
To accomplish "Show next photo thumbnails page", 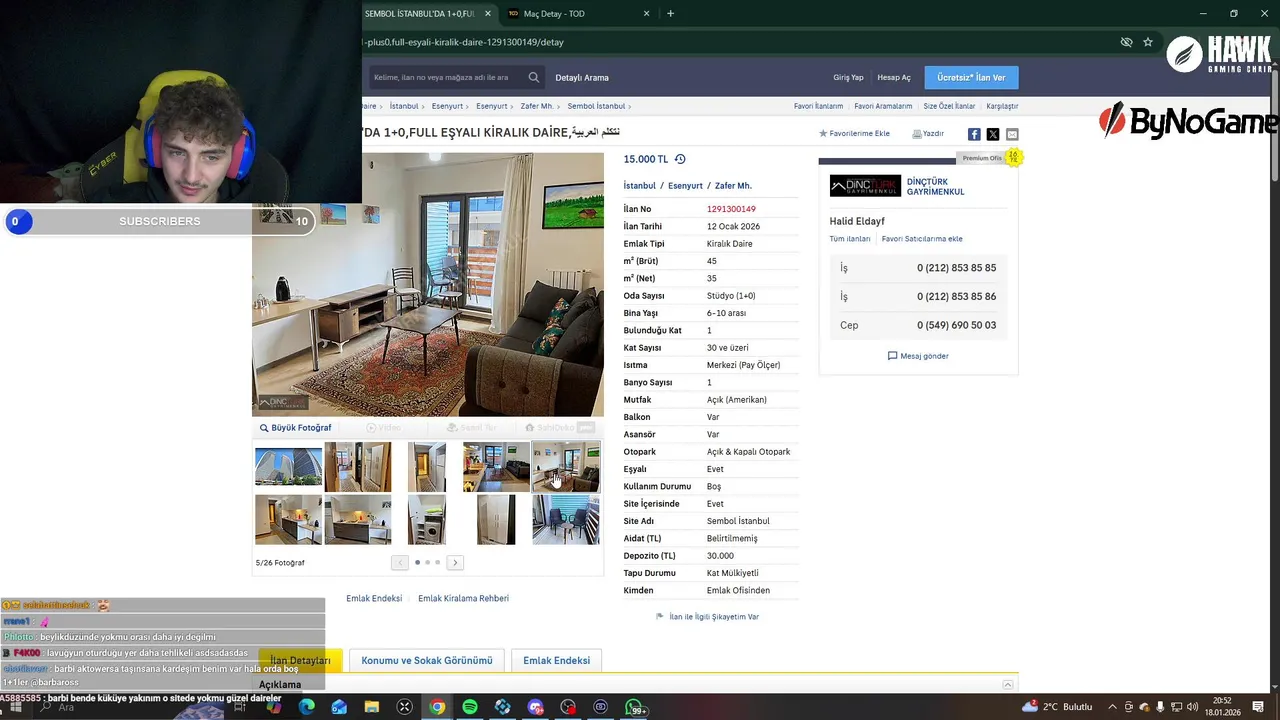I will pyautogui.click(x=455, y=563).
